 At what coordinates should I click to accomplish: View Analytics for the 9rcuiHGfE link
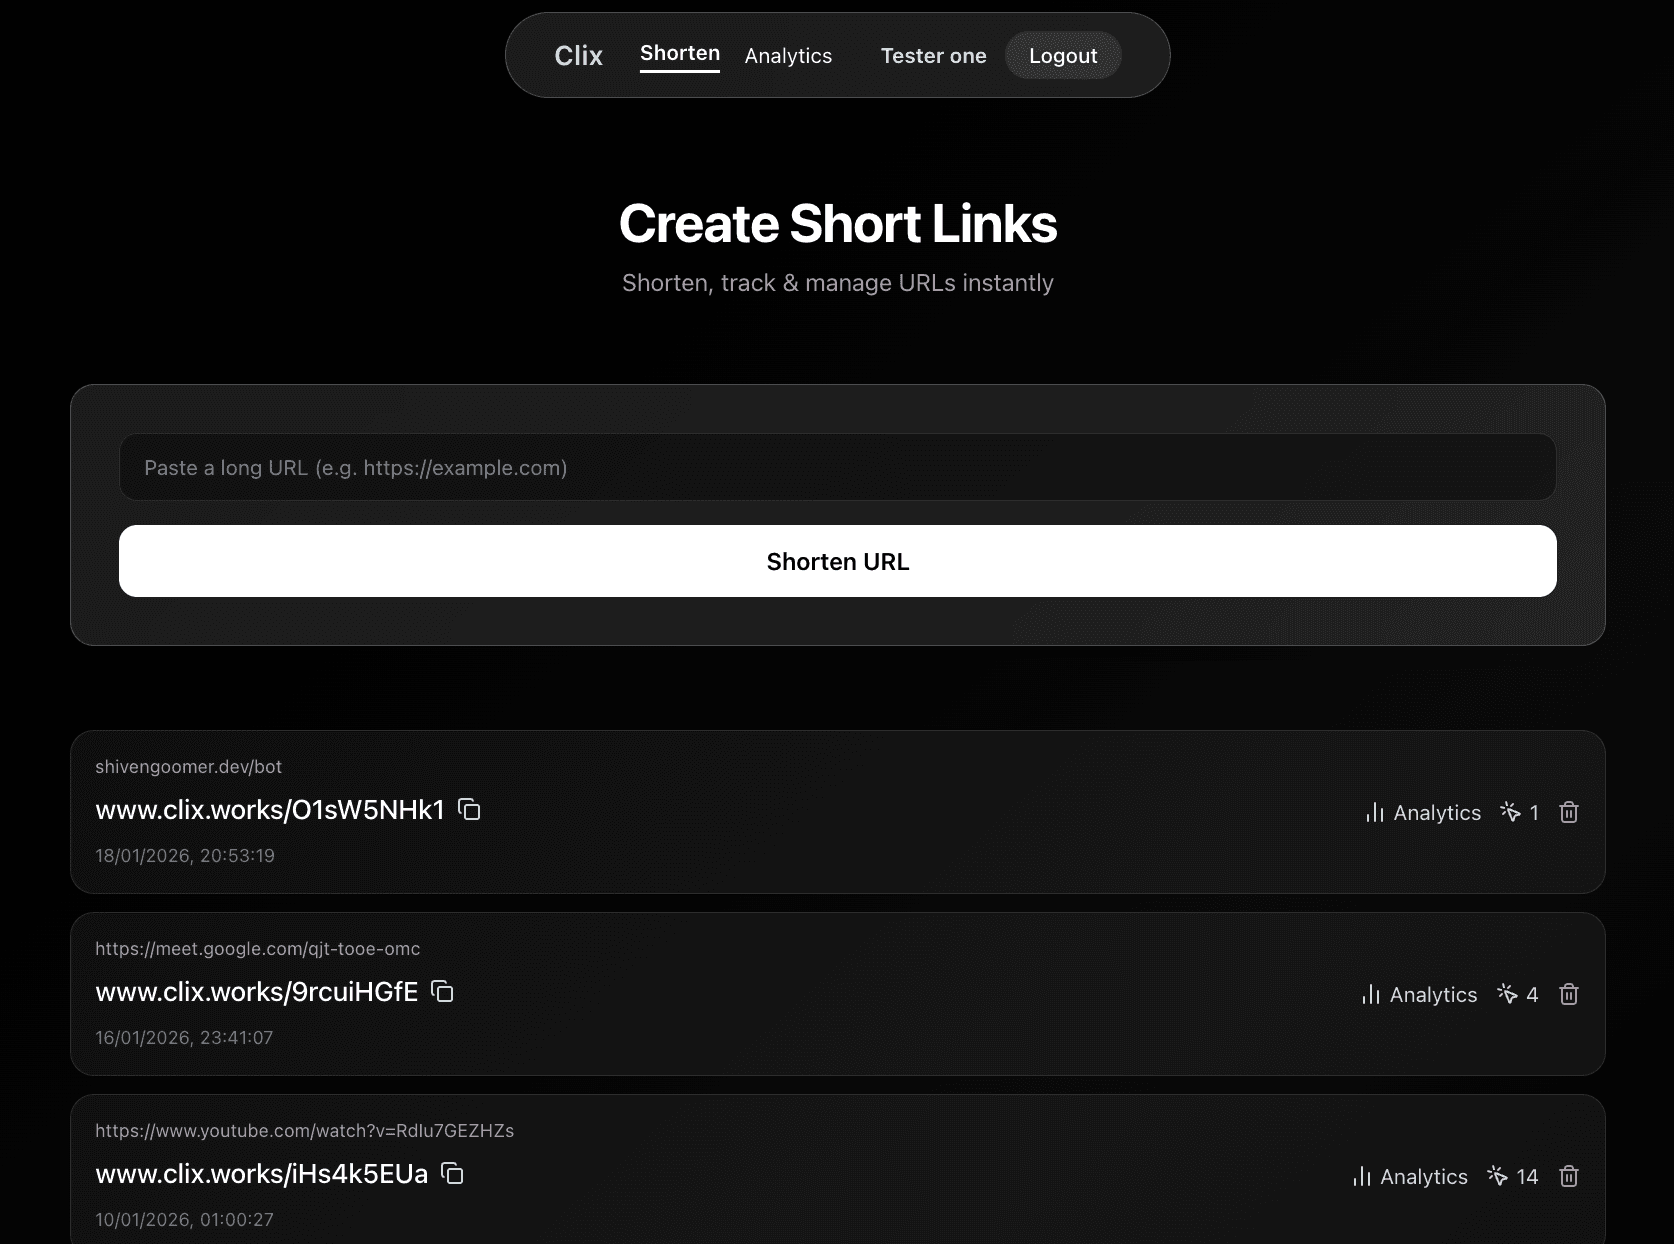click(1419, 994)
